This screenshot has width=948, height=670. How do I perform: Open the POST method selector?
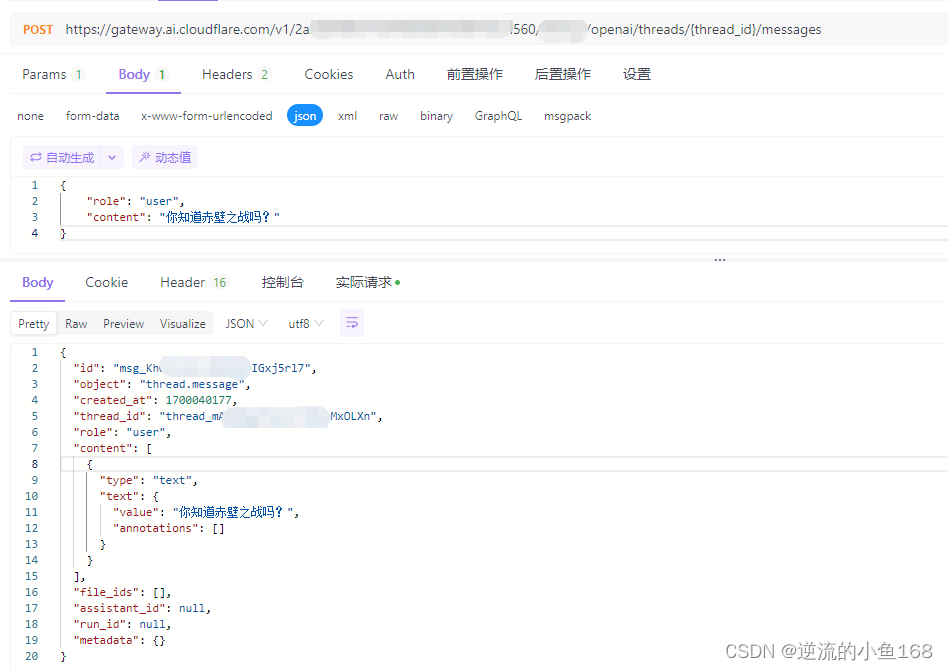38,30
